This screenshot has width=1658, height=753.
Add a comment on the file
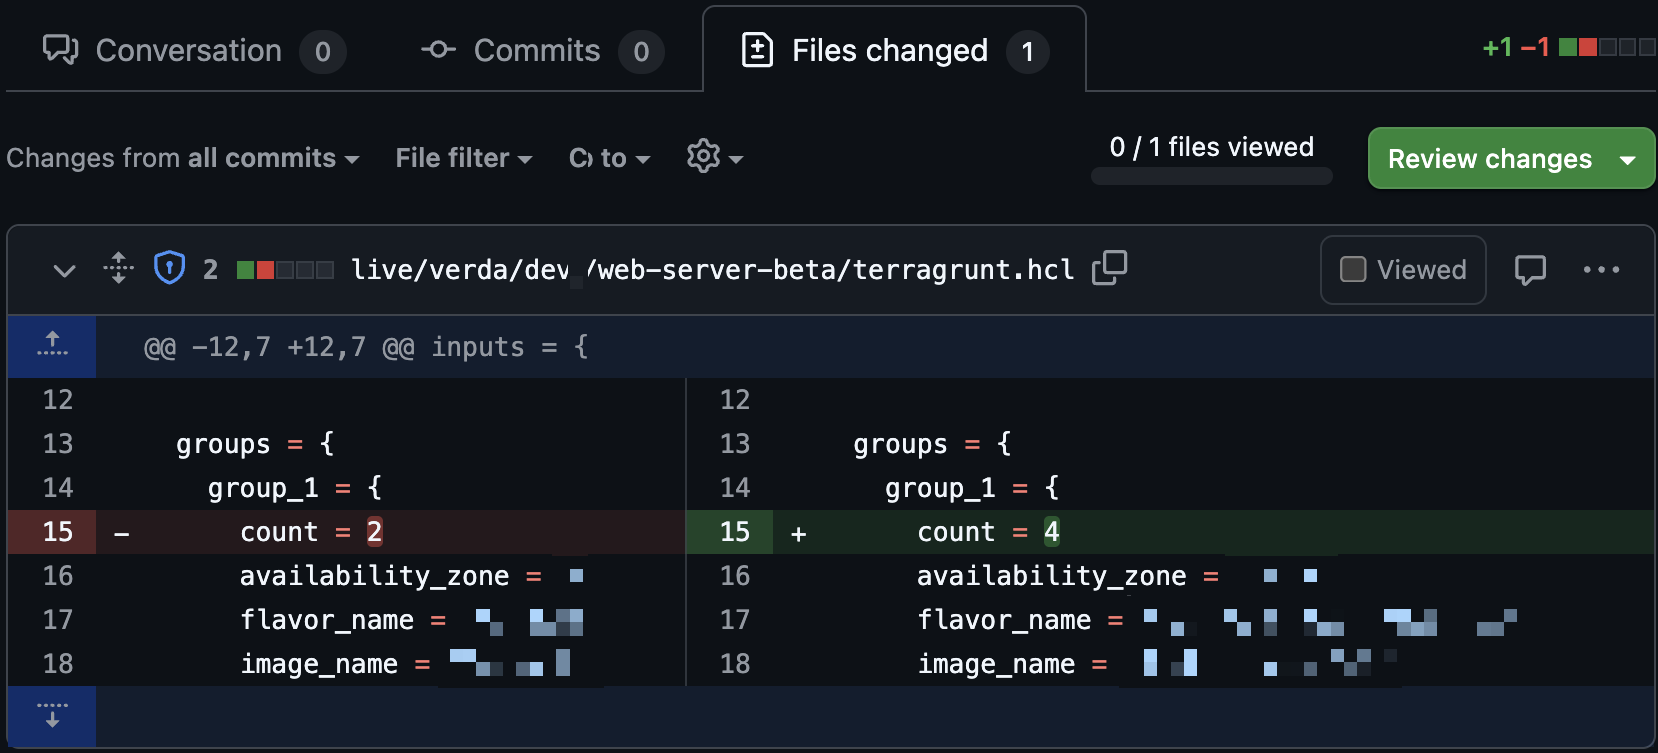pos(1530,270)
